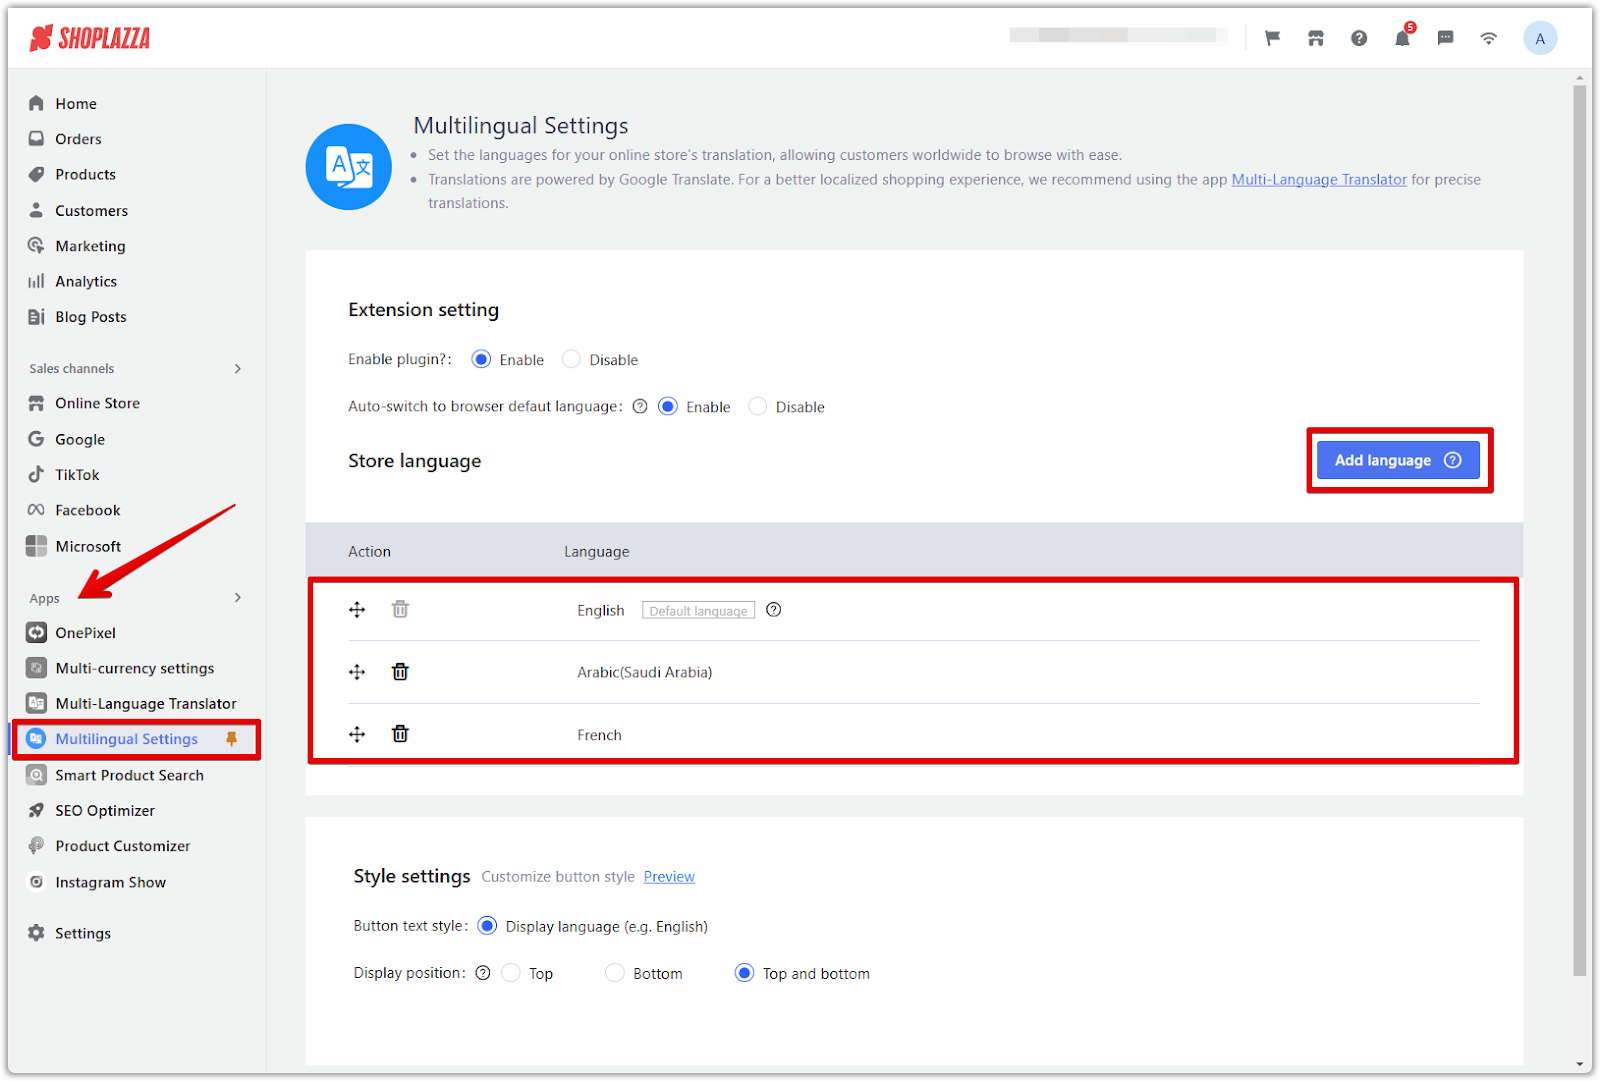Viewport: 1600px width, 1081px height.
Task: Click the wifi status icon
Action: pos(1489,39)
